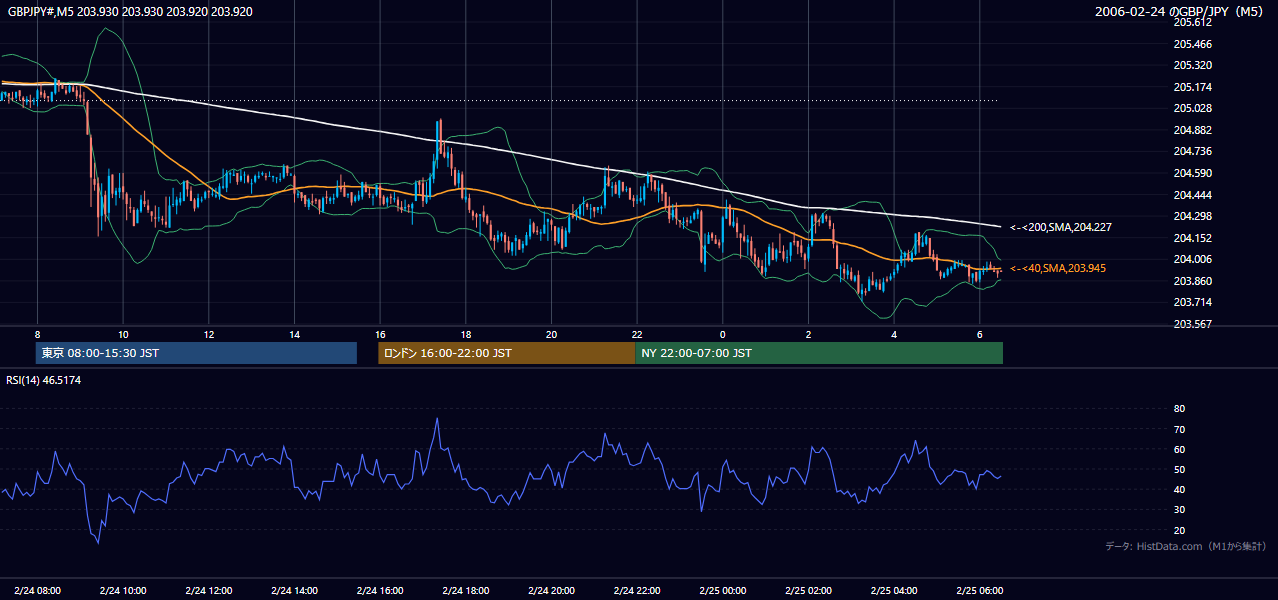The width and height of the screenshot is (1278, 600).
Task: Select the 東京 08:00-15:30 JST session bar
Action: (196, 353)
